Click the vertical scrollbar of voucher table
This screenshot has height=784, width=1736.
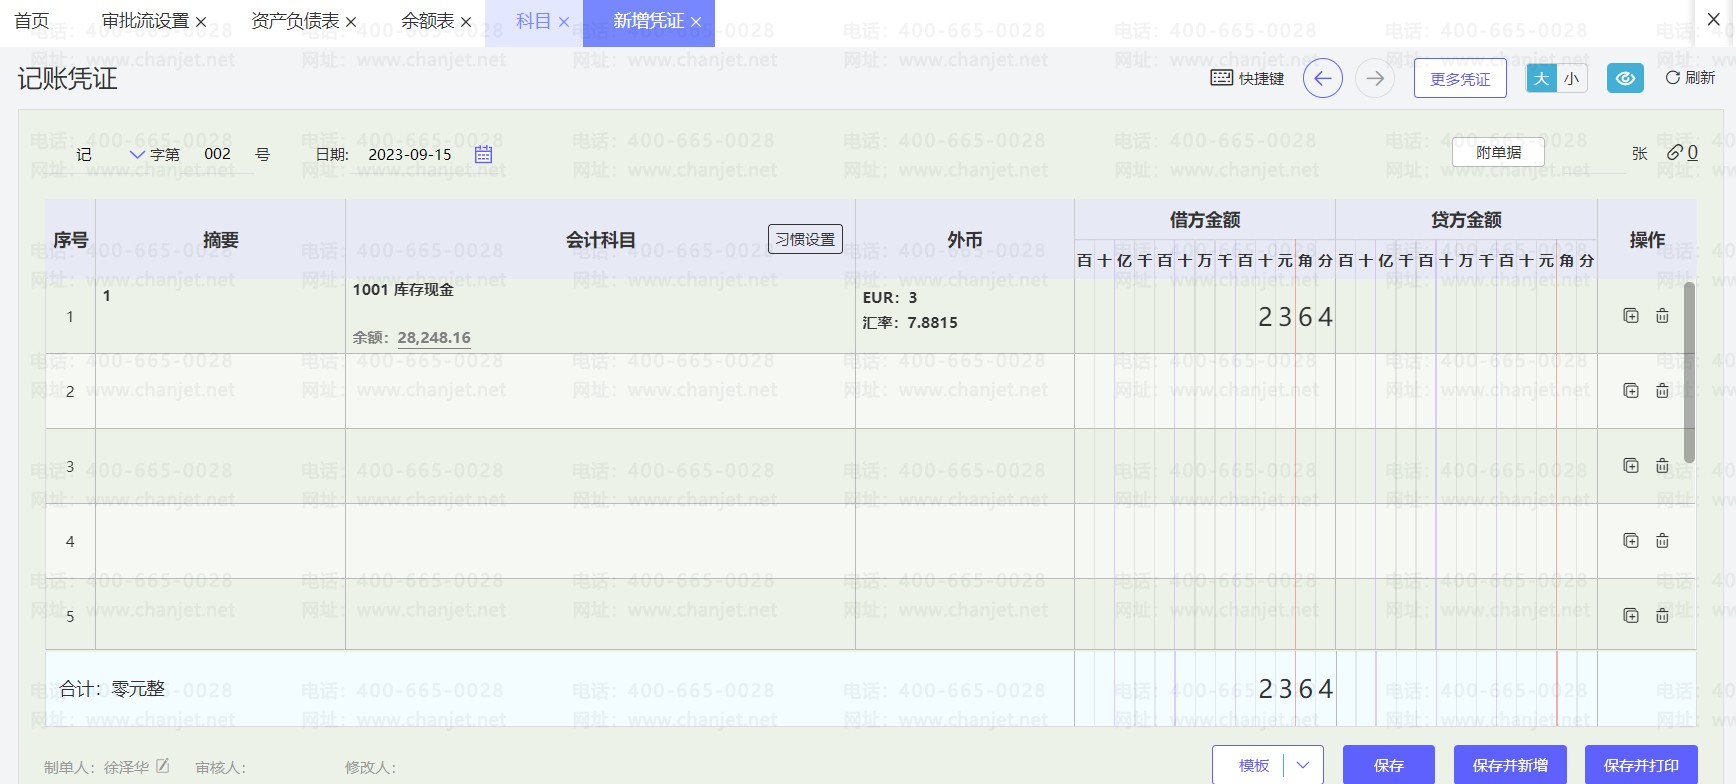[1689, 372]
